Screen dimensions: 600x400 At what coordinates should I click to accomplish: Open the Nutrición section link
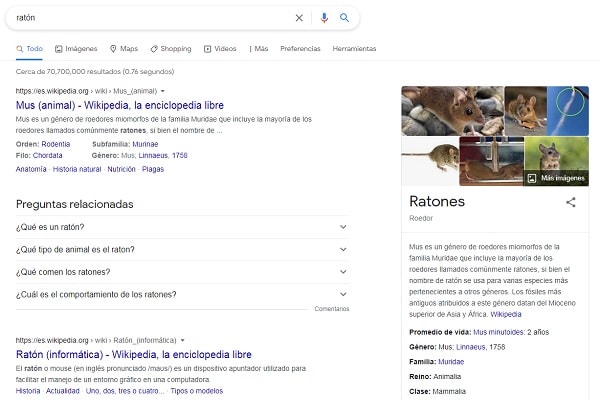(121, 169)
